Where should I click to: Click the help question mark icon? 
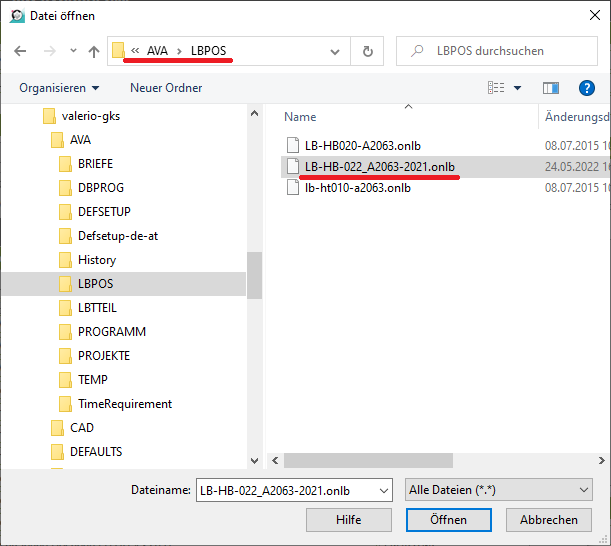click(x=587, y=88)
